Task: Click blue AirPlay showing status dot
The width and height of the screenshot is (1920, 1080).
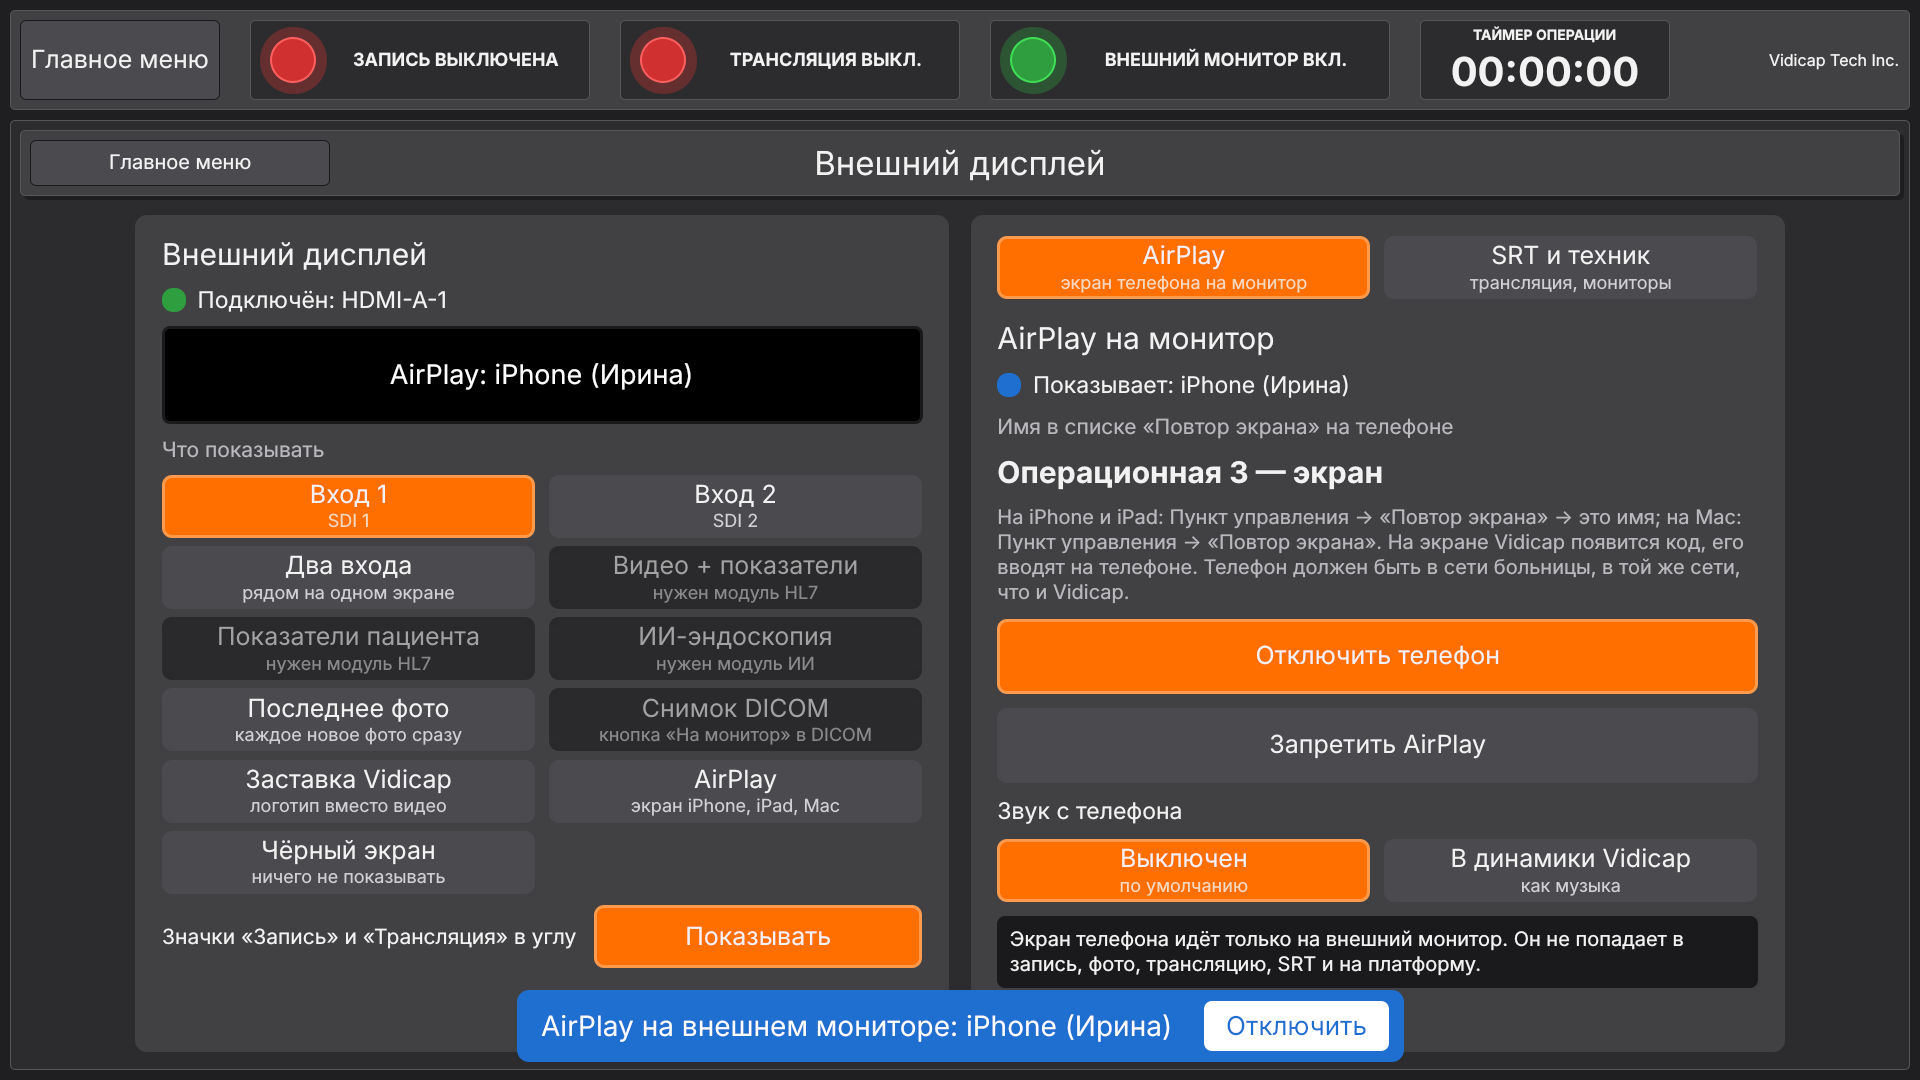Action: click(x=1009, y=385)
